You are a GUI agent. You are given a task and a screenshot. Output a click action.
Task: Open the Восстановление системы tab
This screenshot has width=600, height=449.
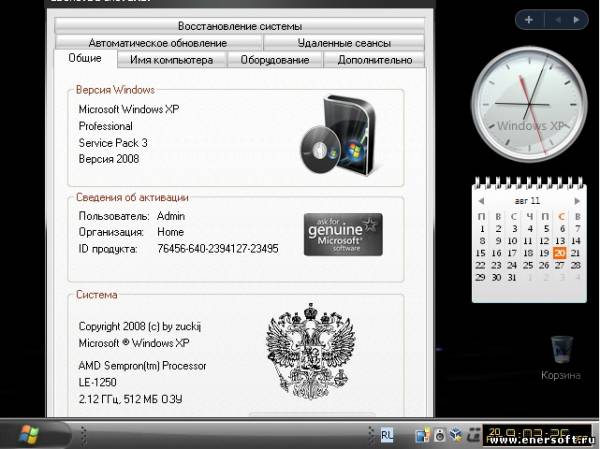(x=240, y=26)
